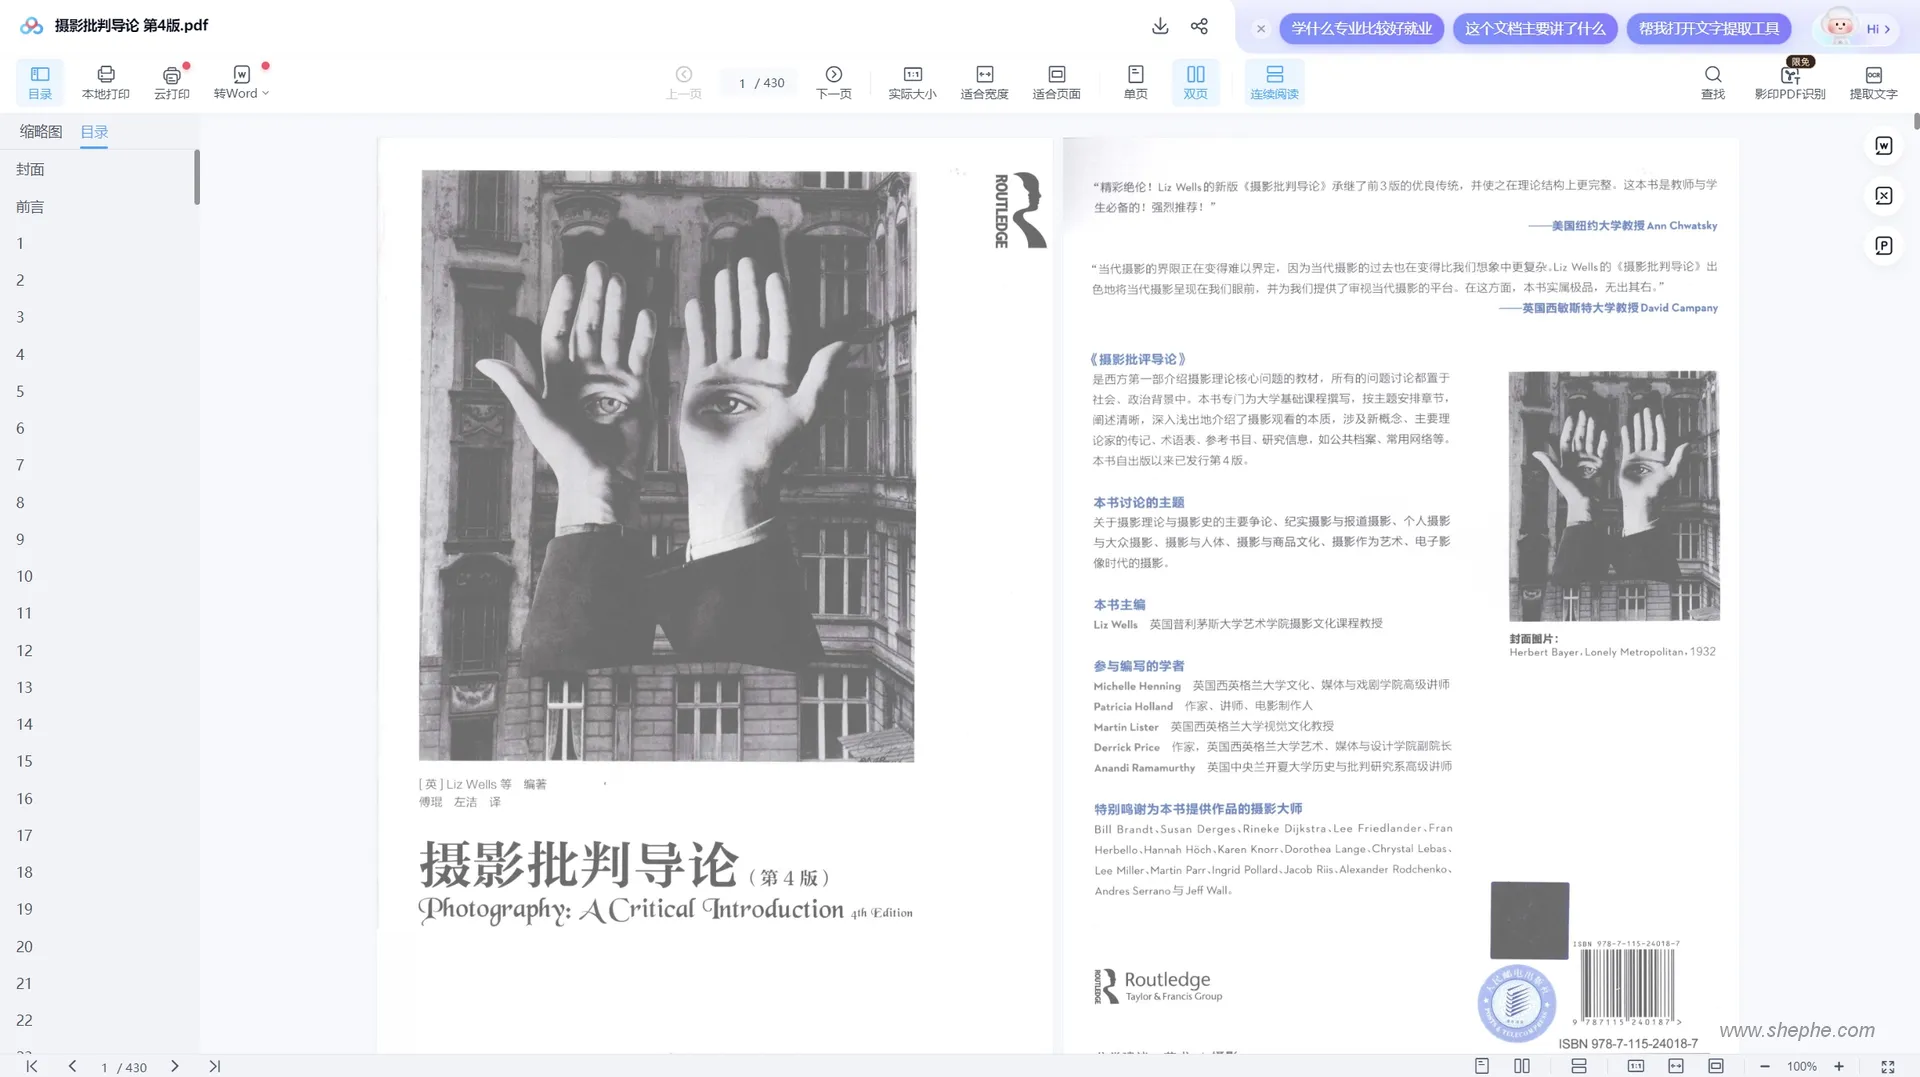This screenshot has height=1077, width=1920.
Task: Select 影印PDF识别 recognition tool
Action: [x=1790, y=84]
